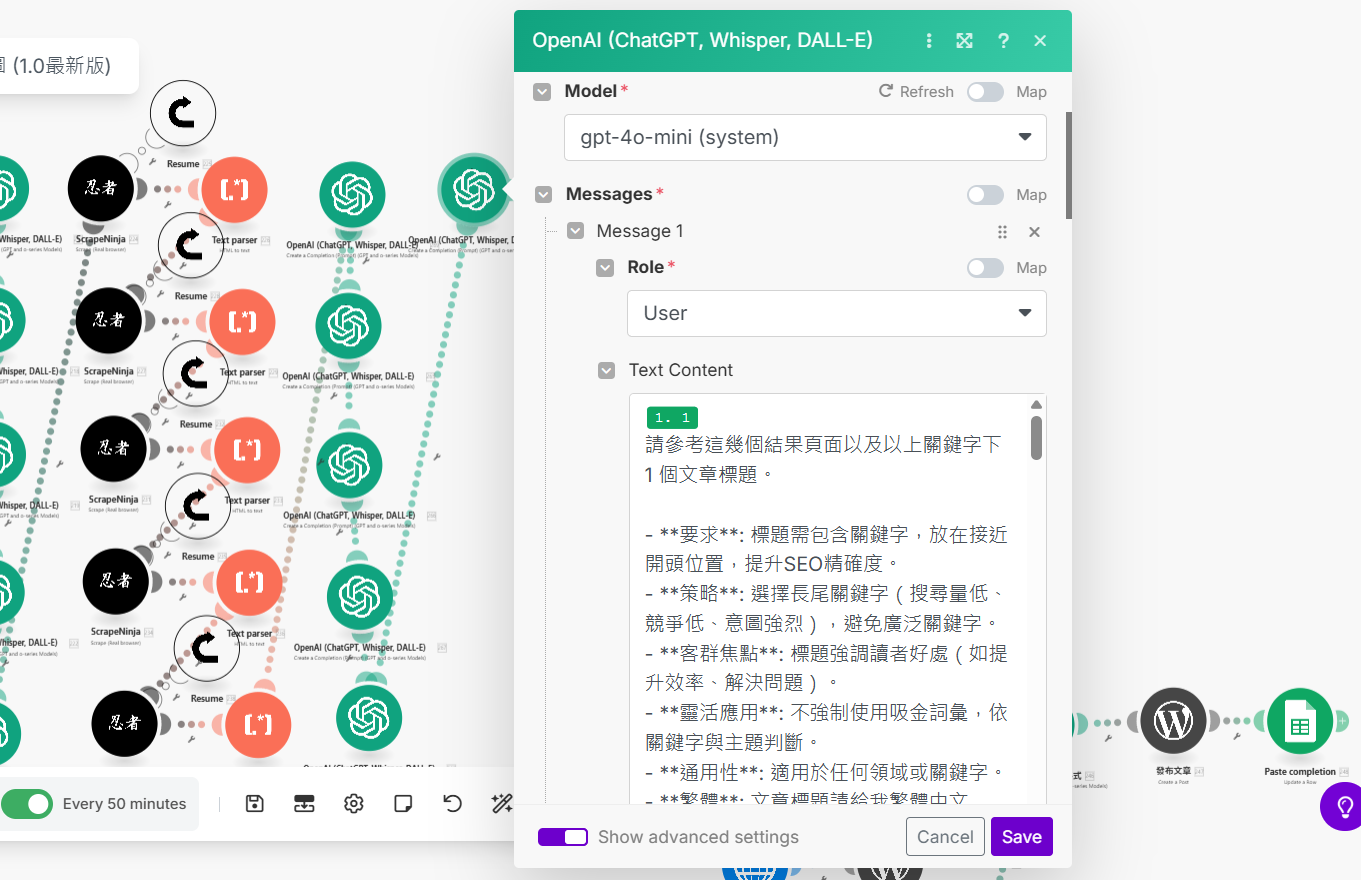This screenshot has height=880, width=1361.
Task: Open scenario inputs and outputs icon in bottom toolbar
Action: pyautogui.click(x=304, y=803)
